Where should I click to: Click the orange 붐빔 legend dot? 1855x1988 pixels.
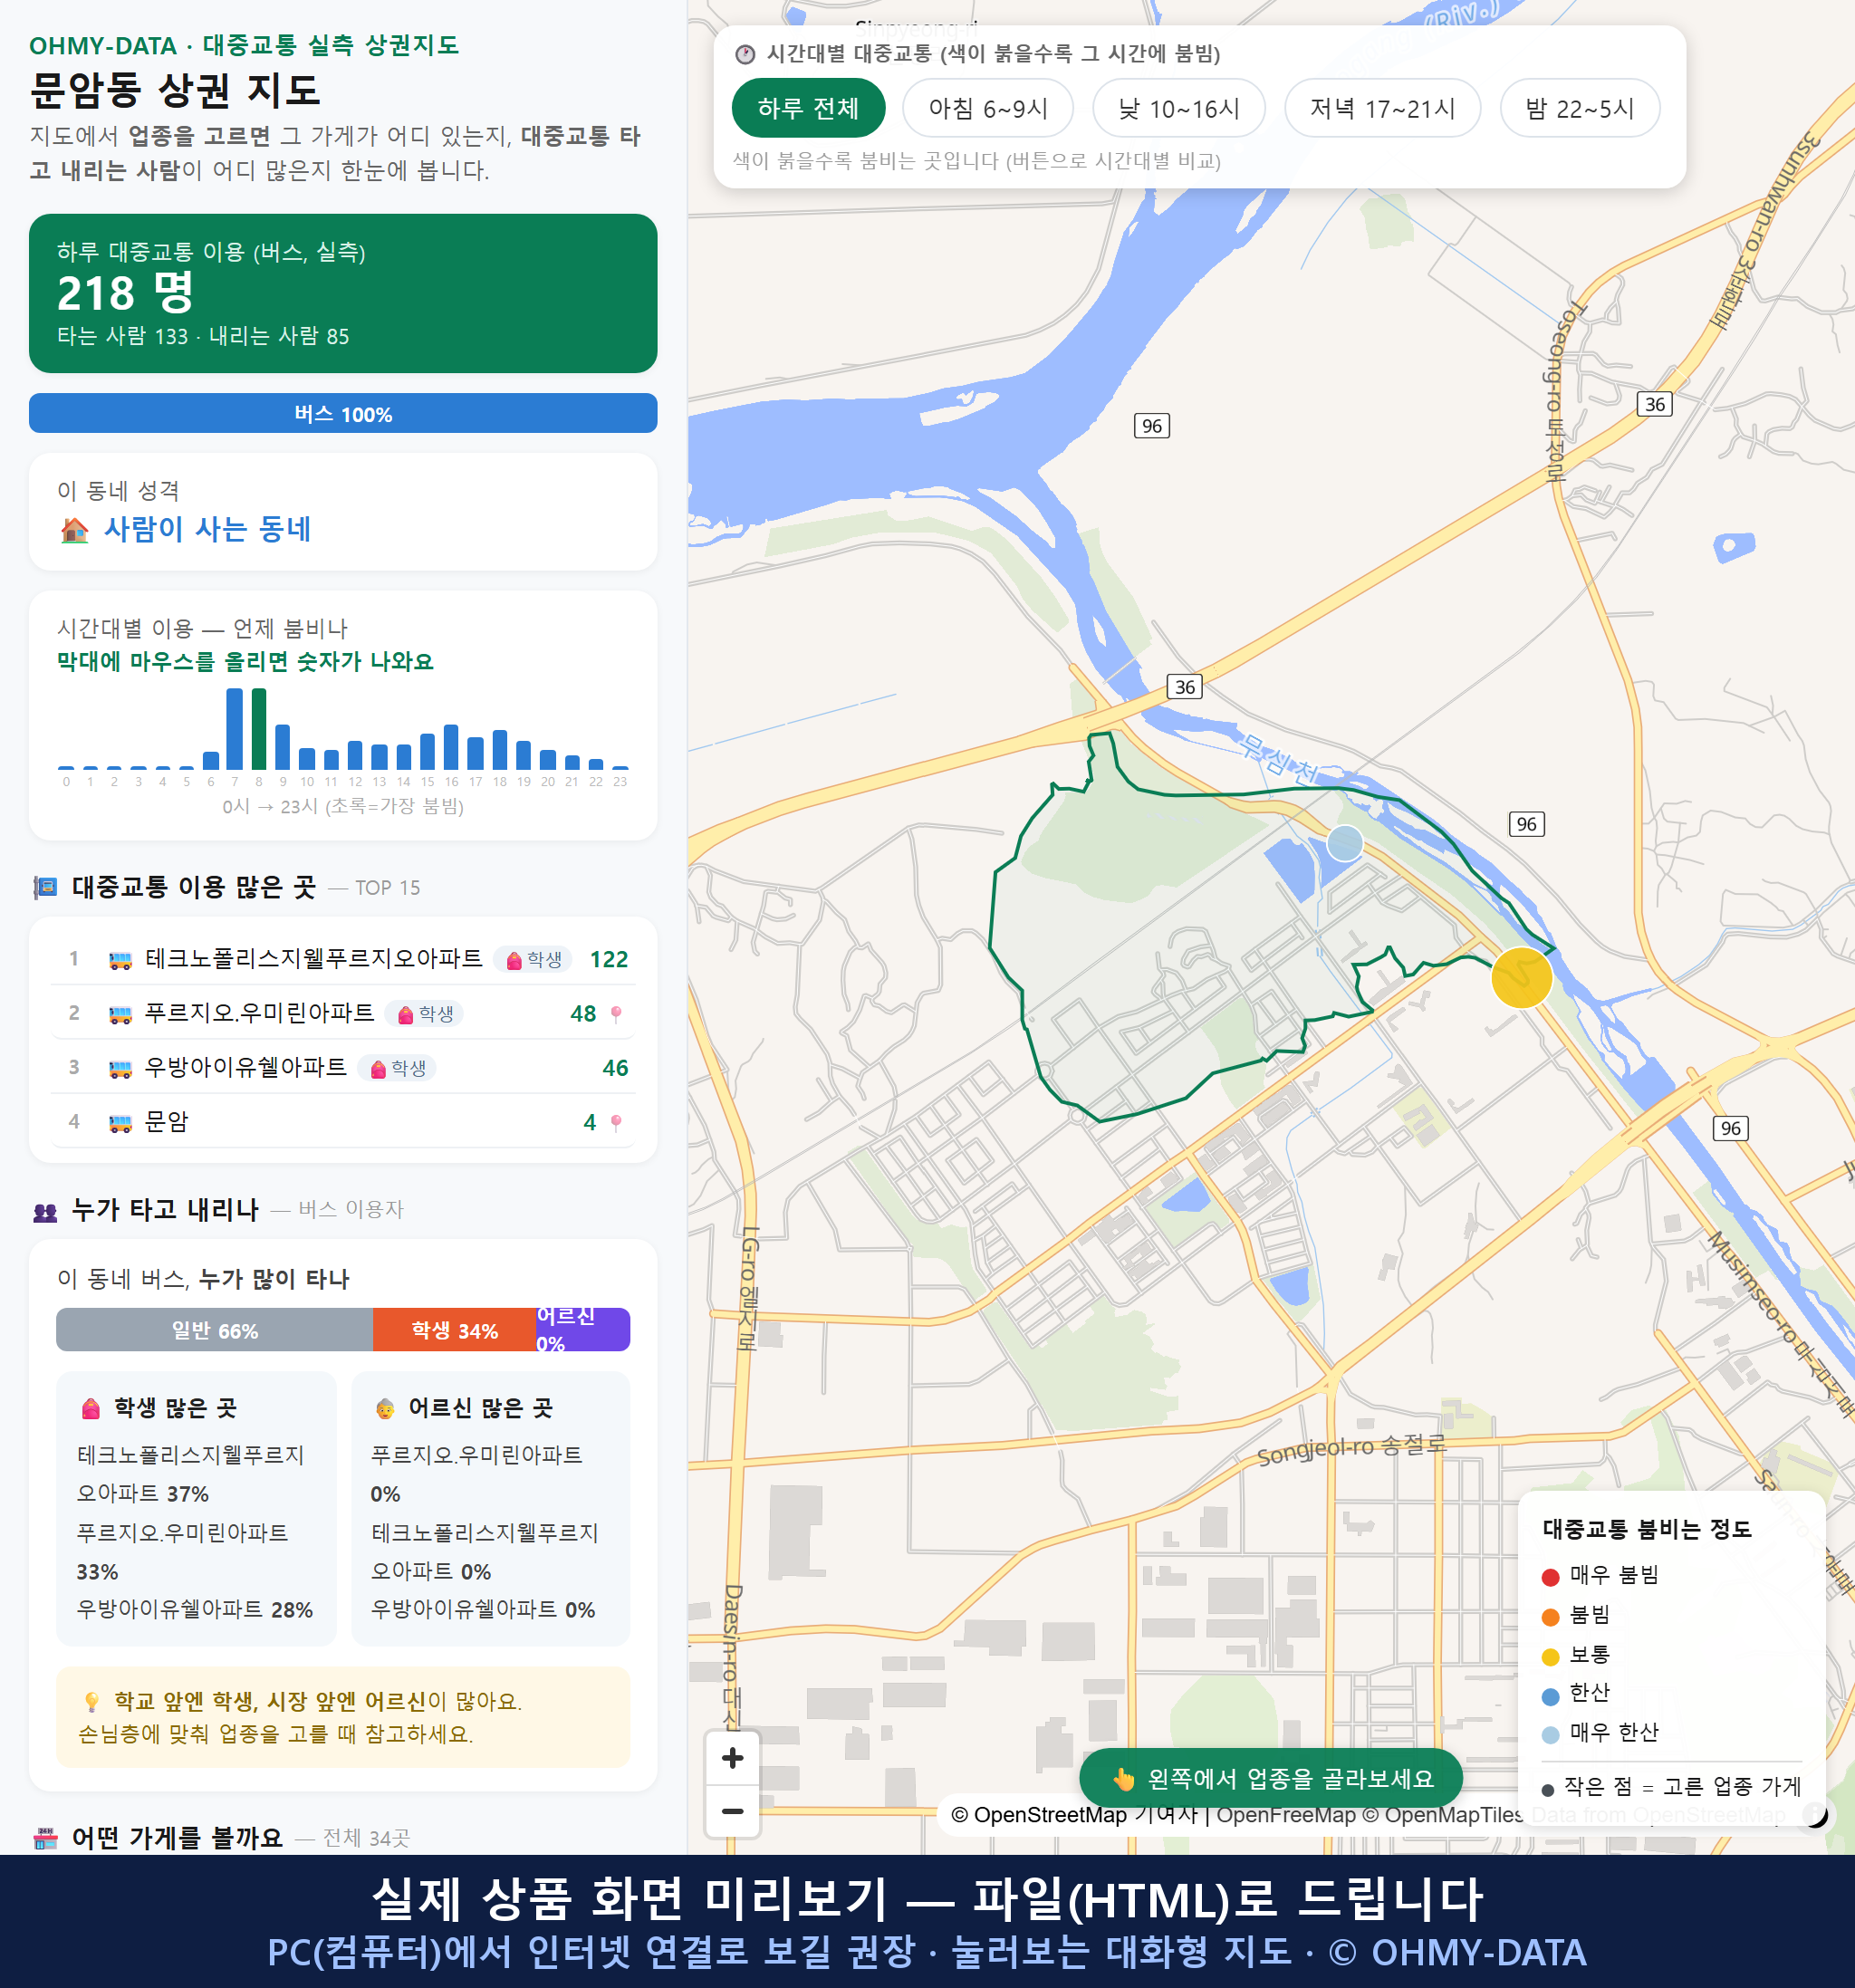pyautogui.click(x=1550, y=1617)
